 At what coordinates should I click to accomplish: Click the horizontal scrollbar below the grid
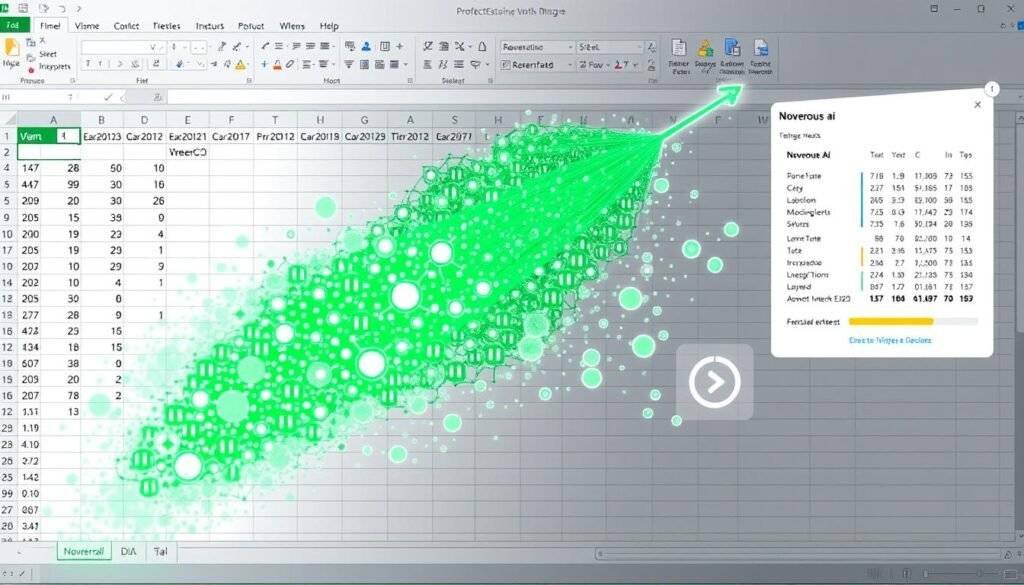(800, 554)
